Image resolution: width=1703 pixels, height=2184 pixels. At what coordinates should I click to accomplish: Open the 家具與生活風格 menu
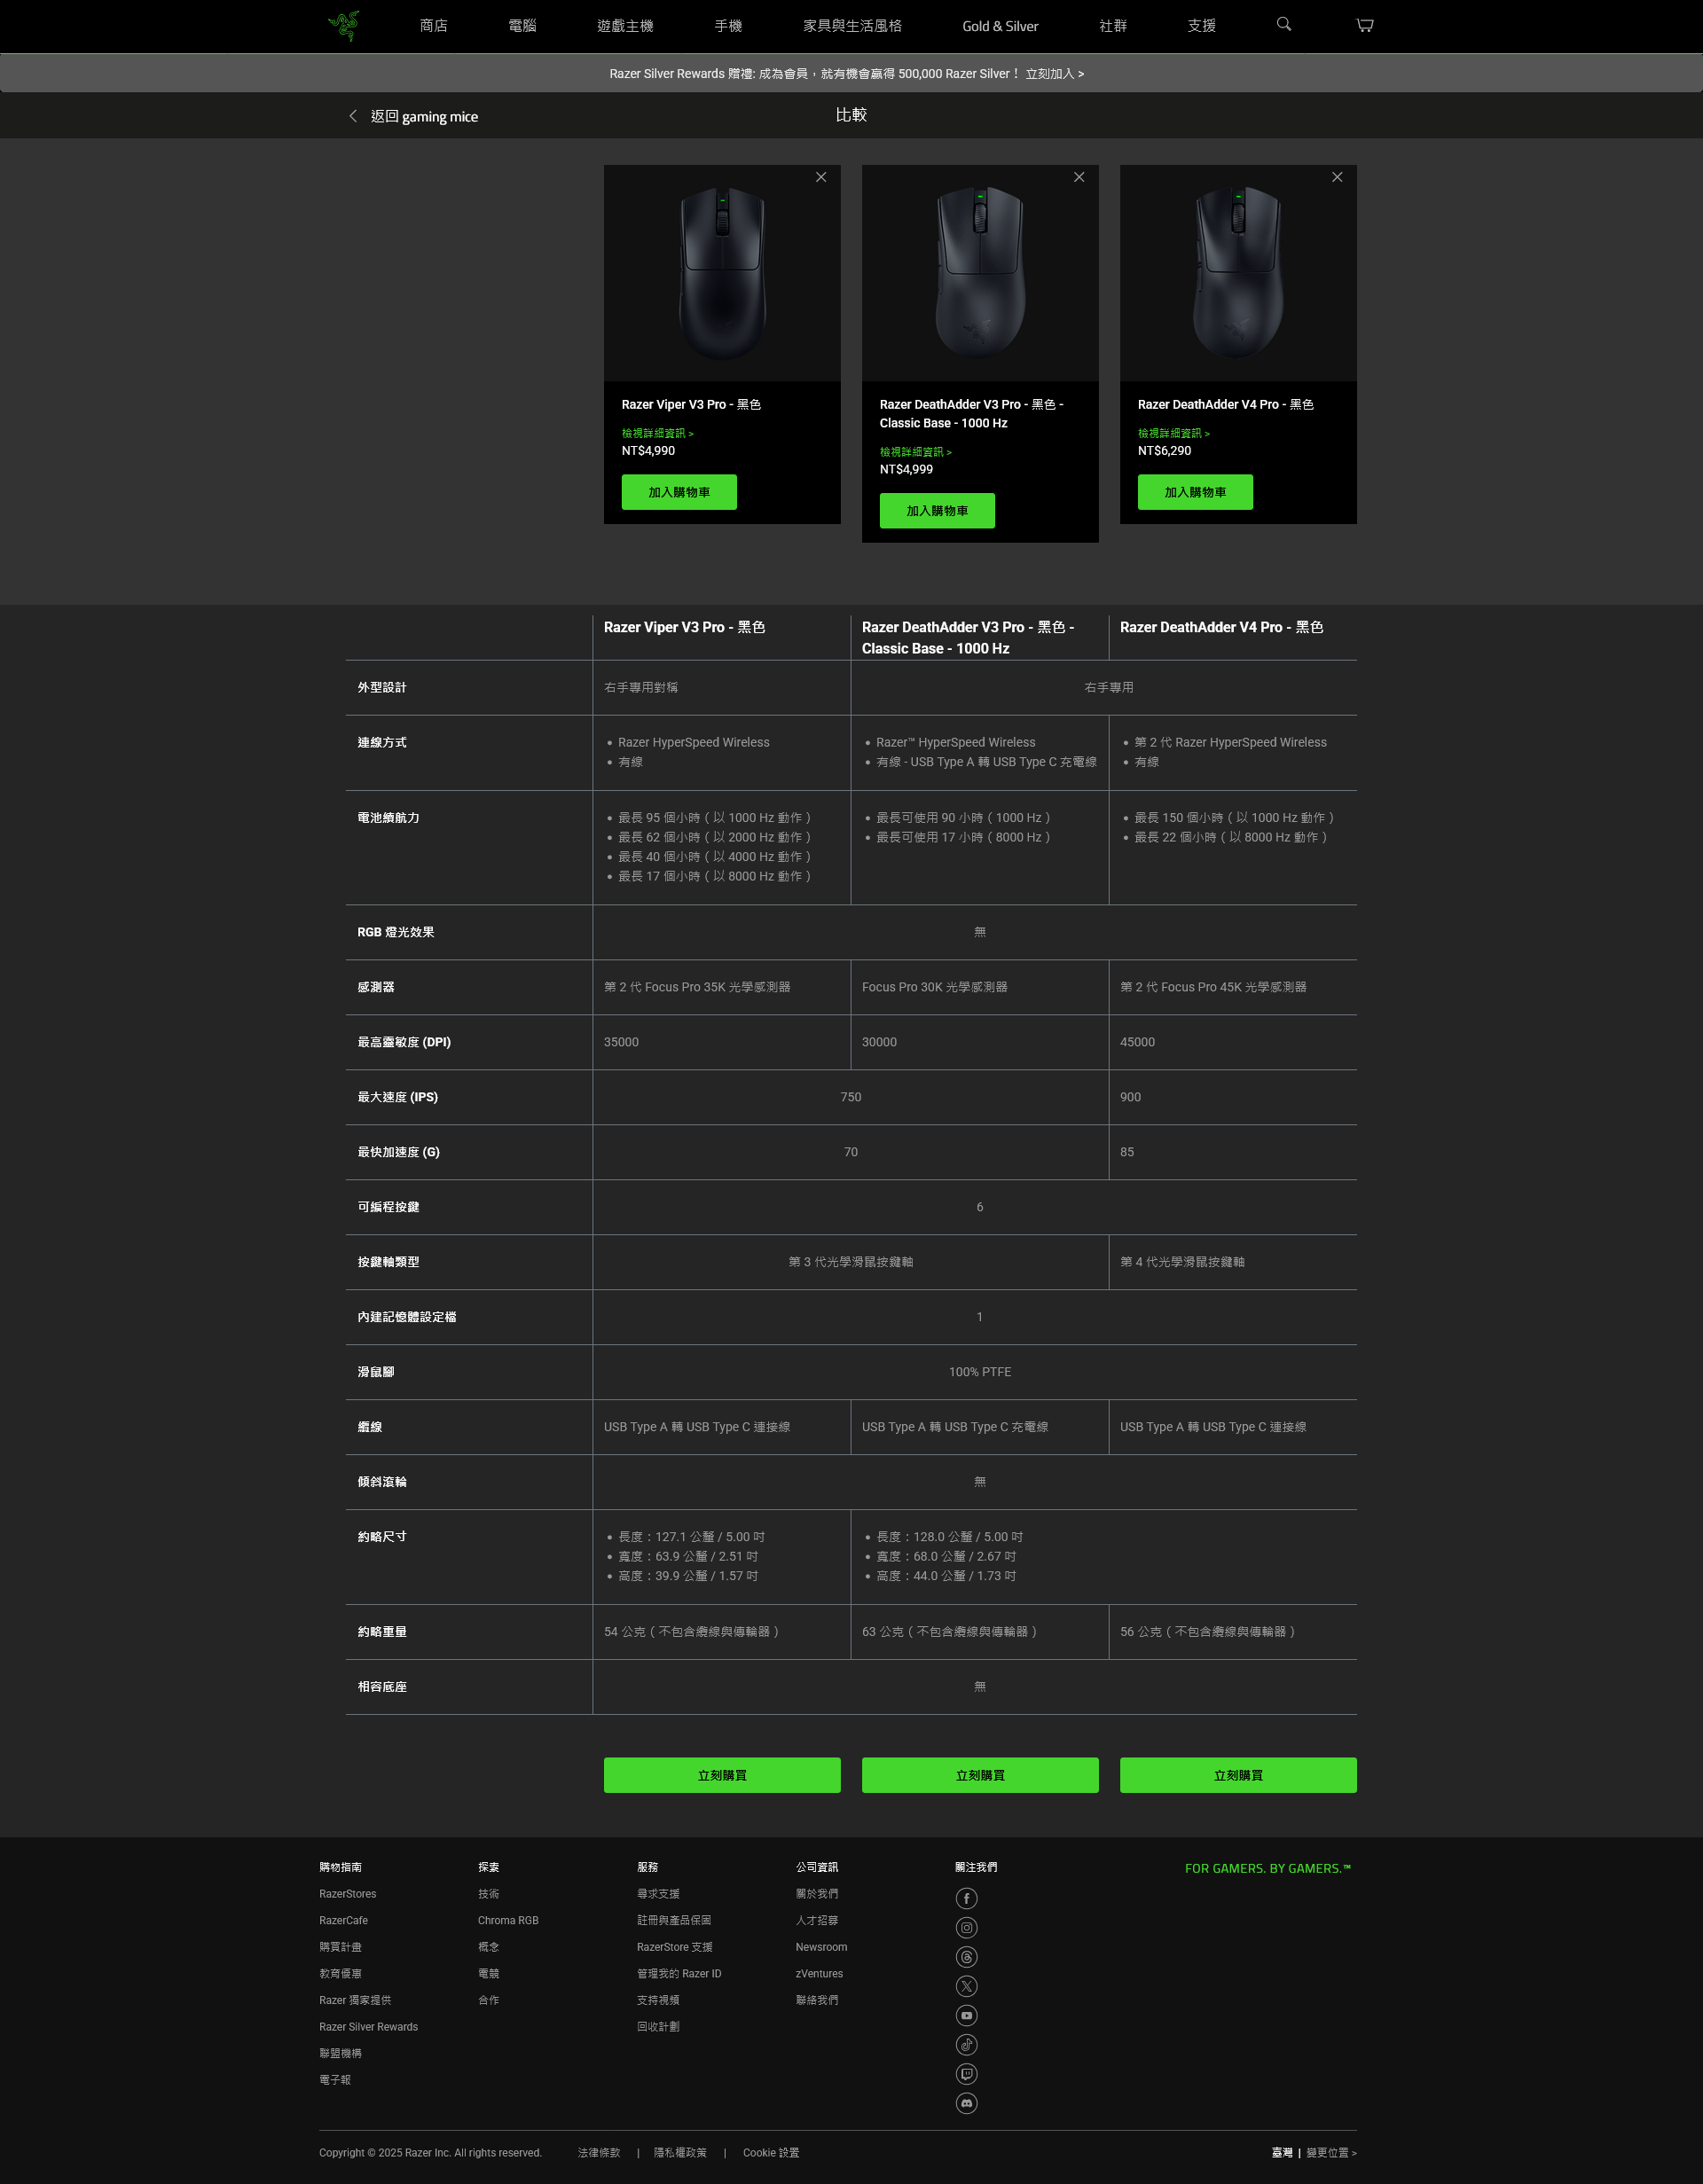click(x=852, y=26)
